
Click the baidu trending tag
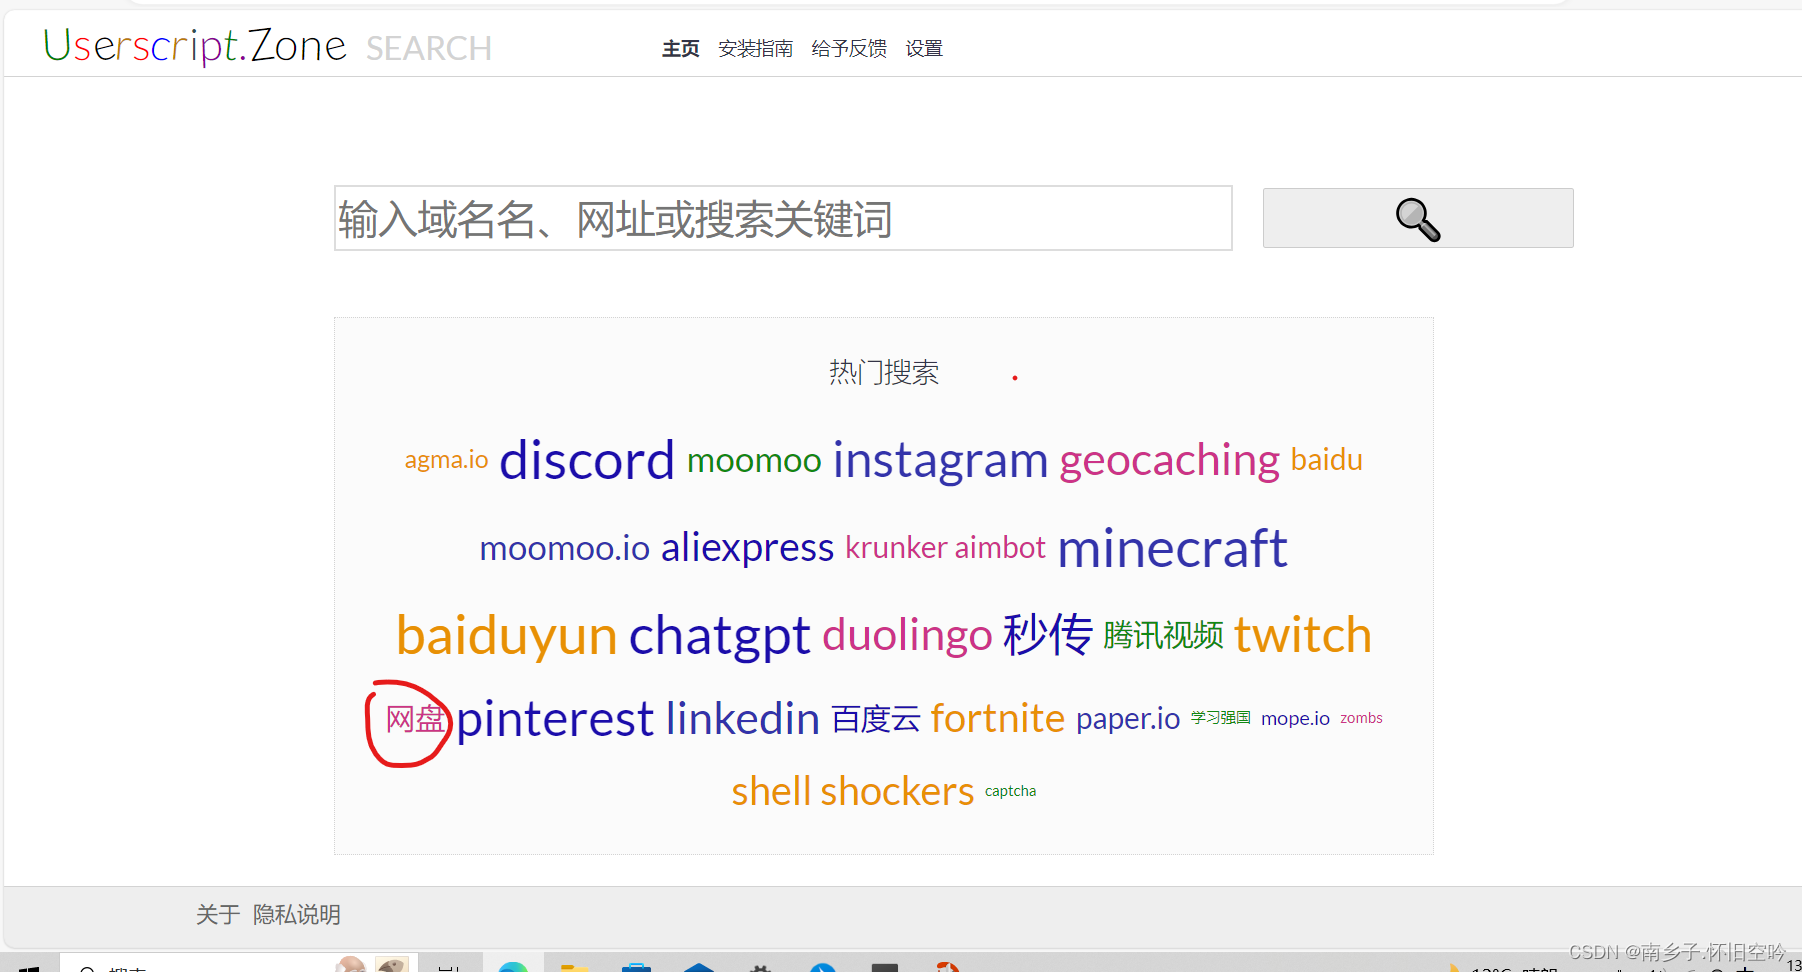1327,460
